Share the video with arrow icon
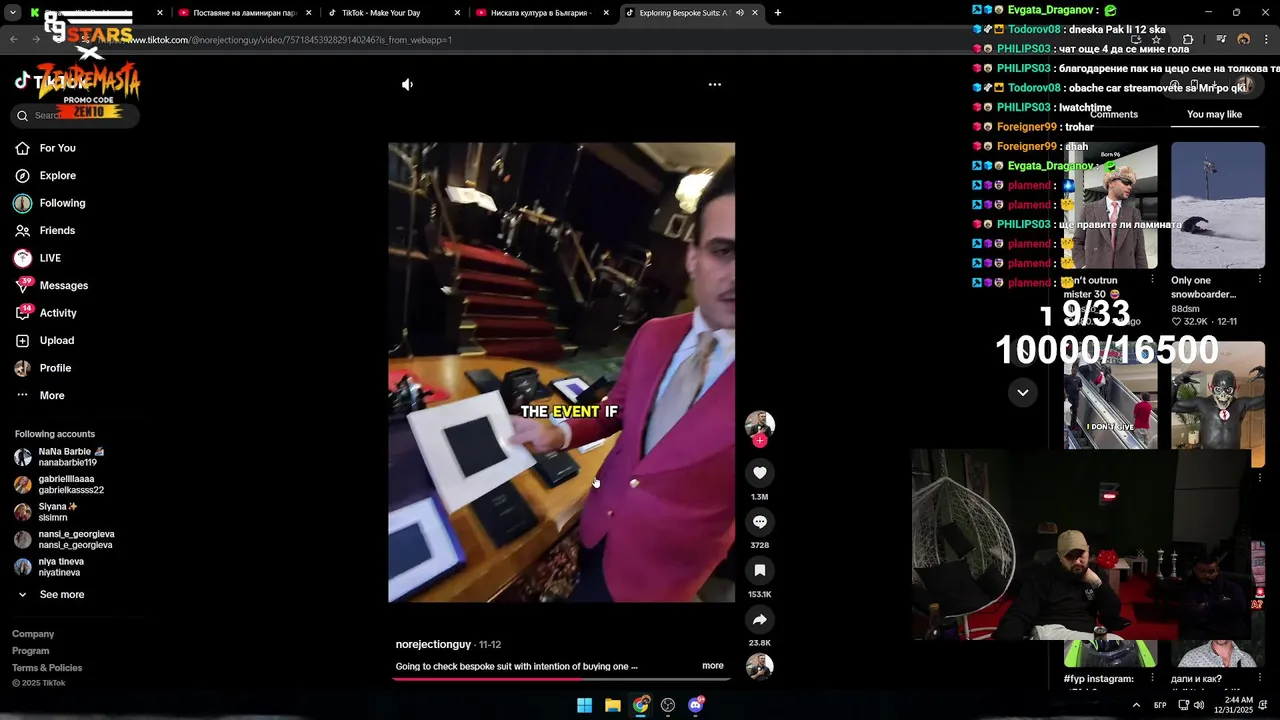The width and height of the screenshot is (1280, 720). [x=760, y=619]
